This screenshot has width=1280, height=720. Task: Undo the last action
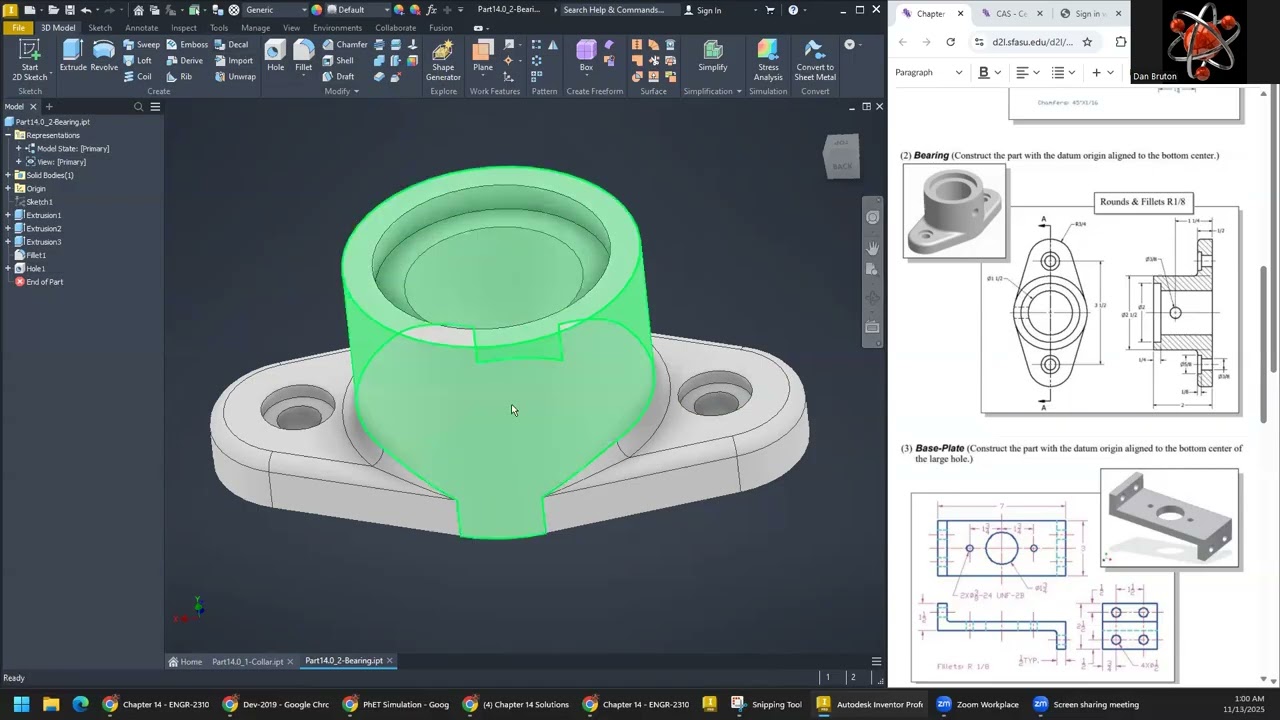(86, 10)
